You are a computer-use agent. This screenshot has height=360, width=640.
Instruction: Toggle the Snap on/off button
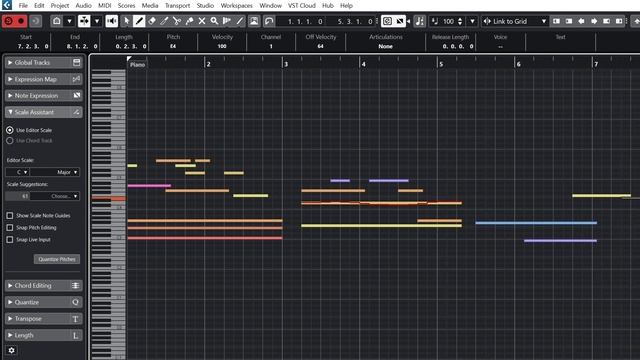pos(387,21)
